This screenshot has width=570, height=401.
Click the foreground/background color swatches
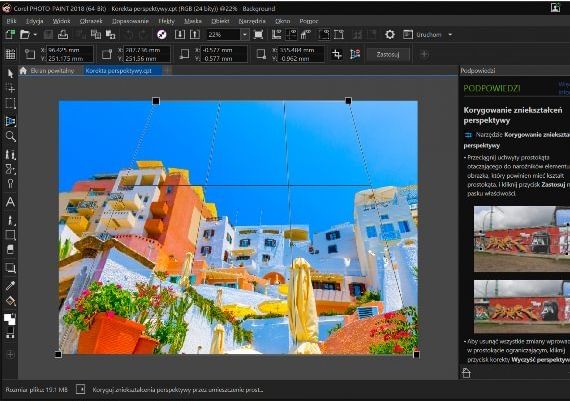[10, 319]
